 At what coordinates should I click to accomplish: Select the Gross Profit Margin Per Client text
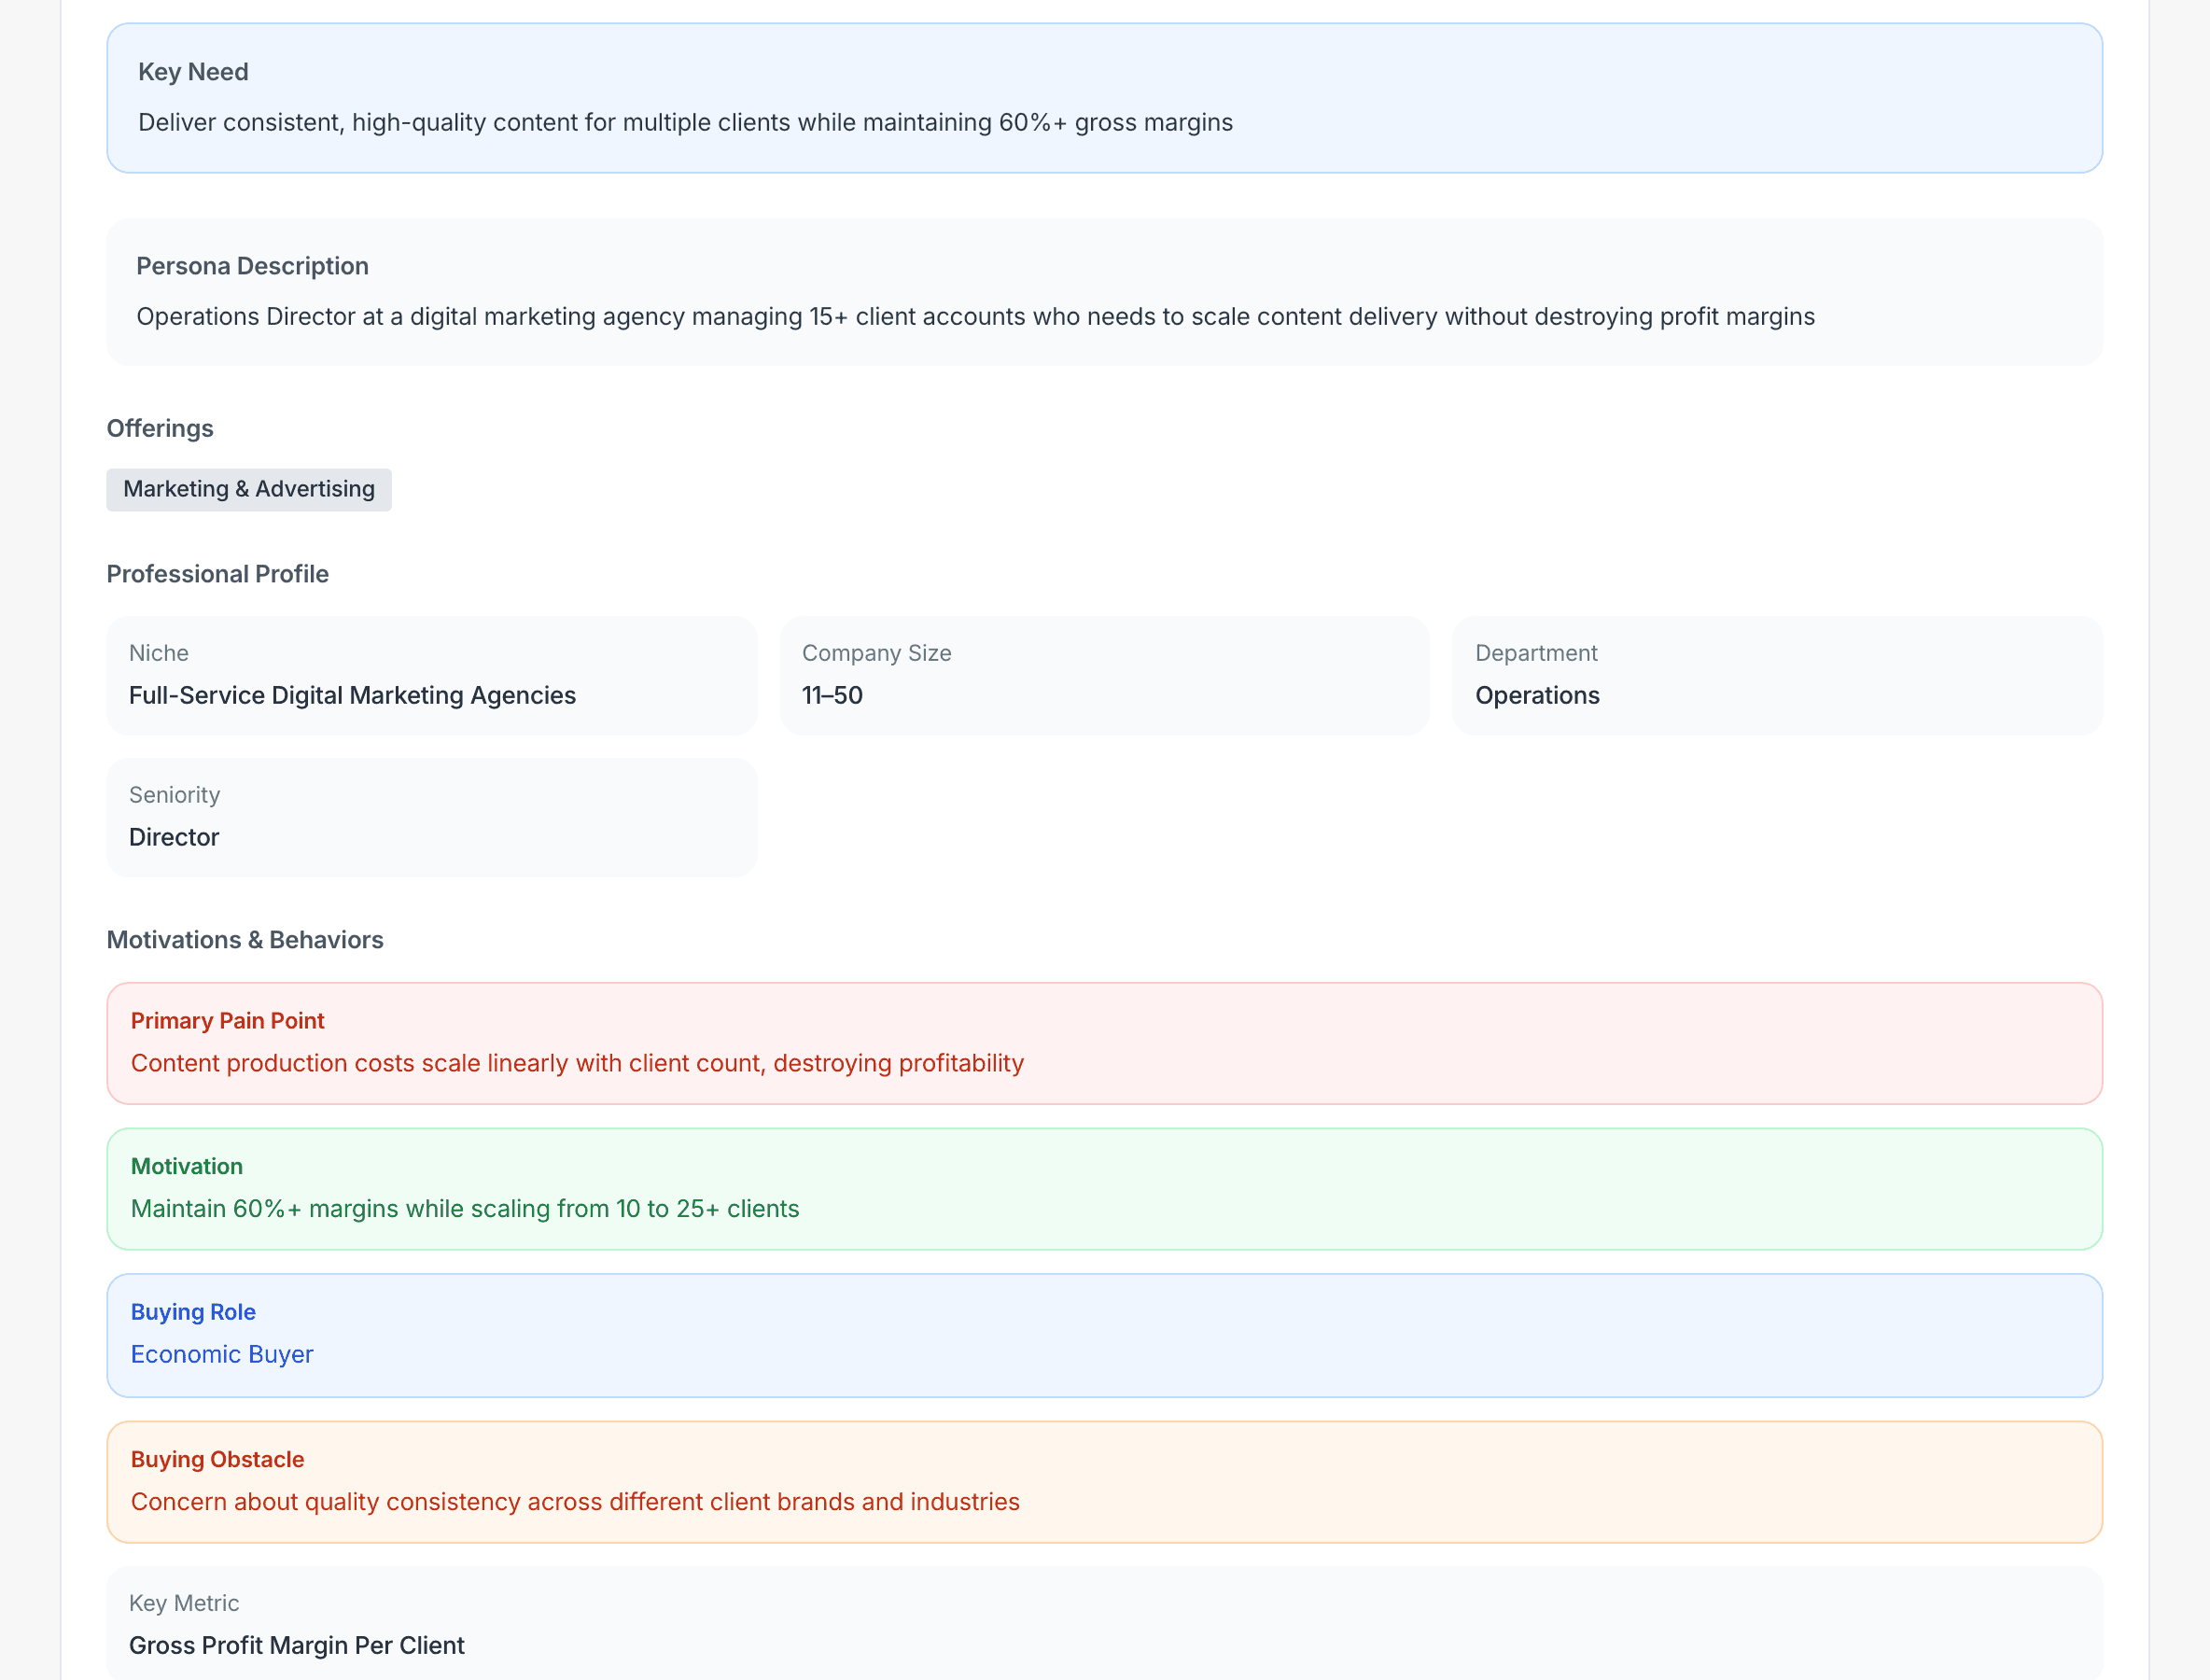296,1645
